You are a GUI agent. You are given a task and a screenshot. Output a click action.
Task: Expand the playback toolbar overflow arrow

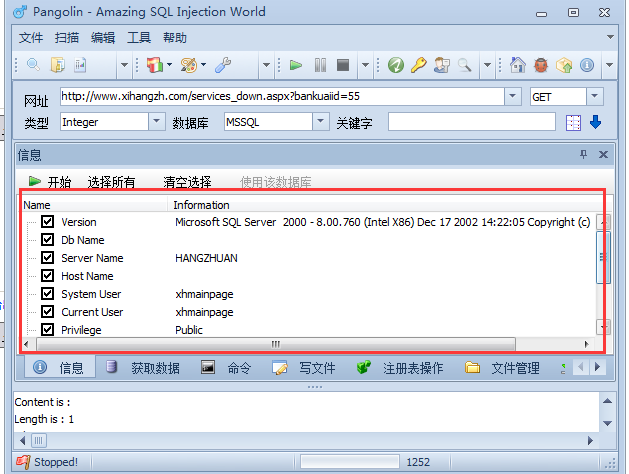coord(365,65)
